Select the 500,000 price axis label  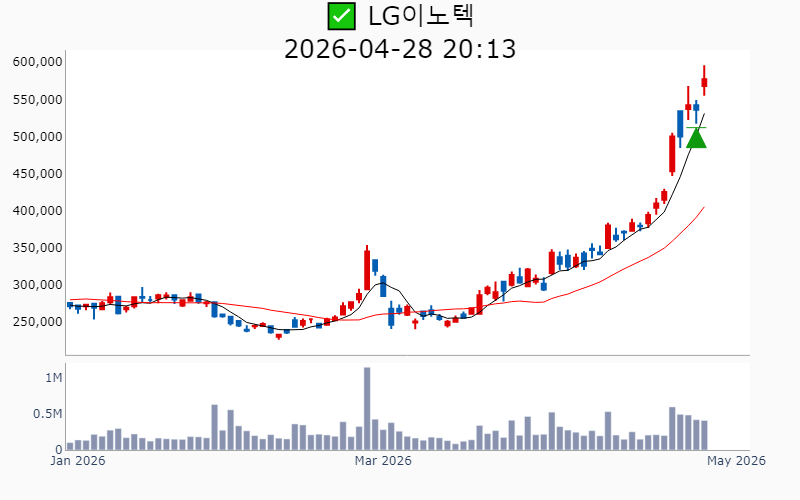[x=38, y=137]
